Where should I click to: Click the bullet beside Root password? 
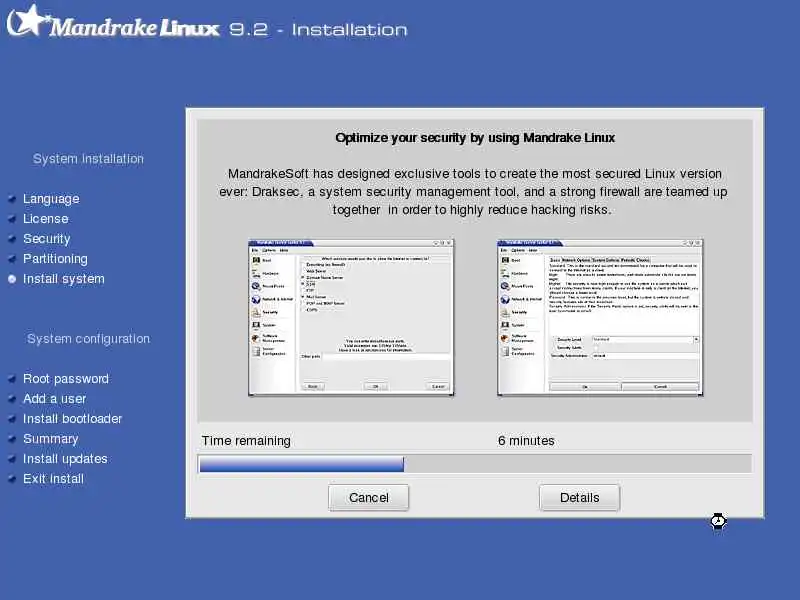pyautogui.click(x=12, y=379)
